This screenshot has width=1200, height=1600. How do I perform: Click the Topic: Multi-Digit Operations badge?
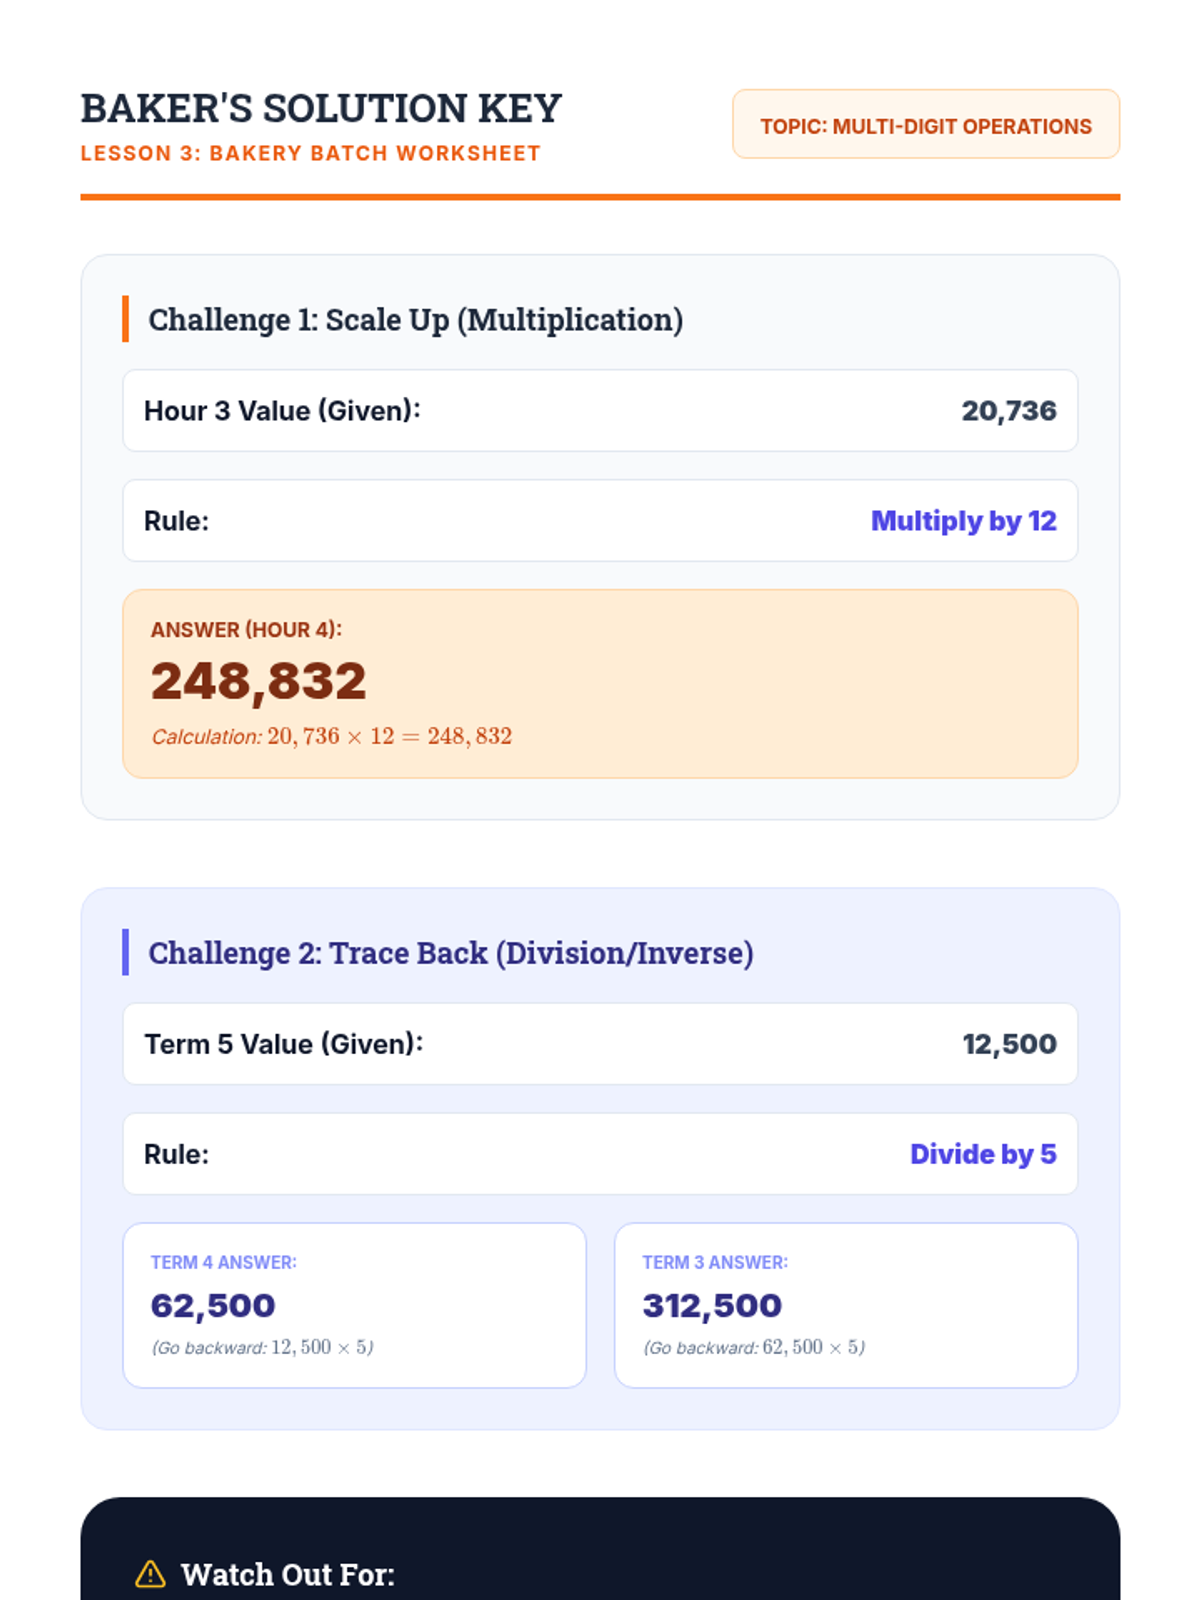[925, 125]
